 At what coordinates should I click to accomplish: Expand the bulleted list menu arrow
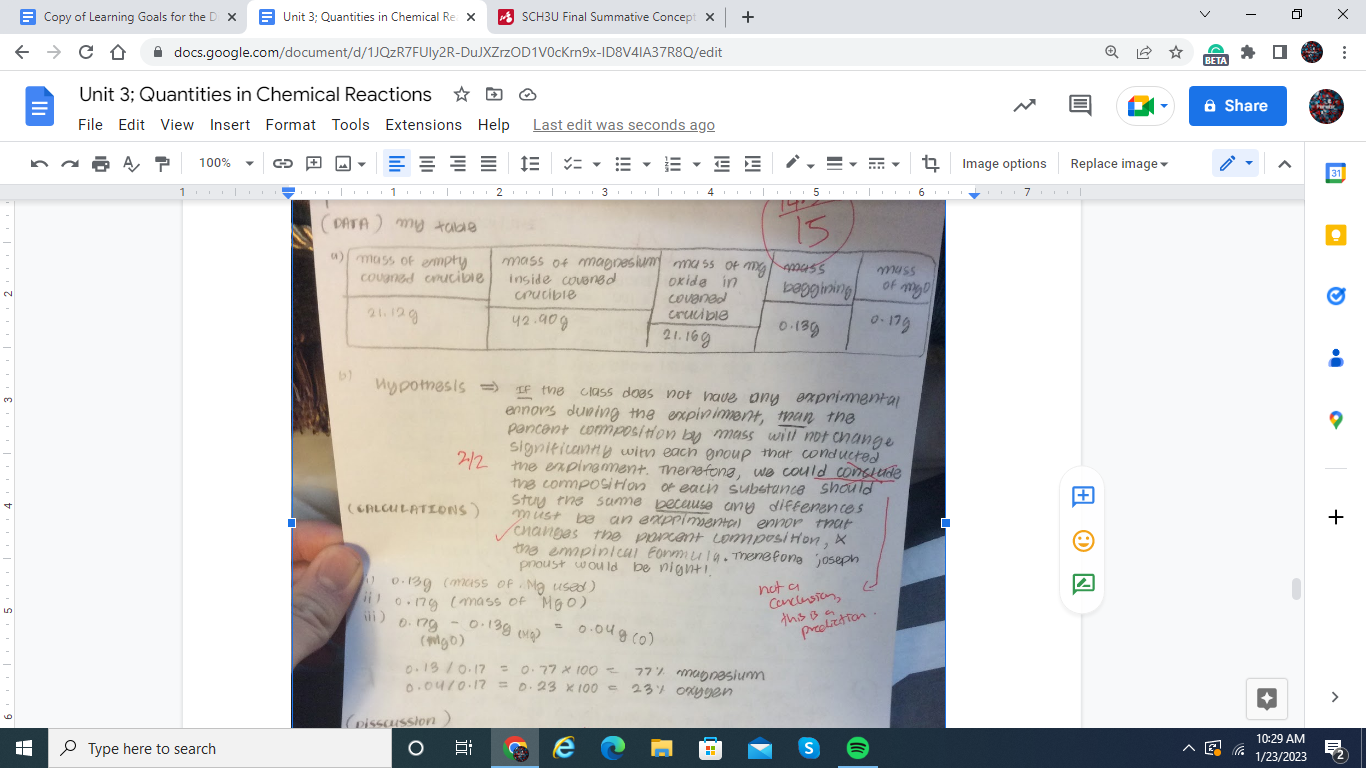646,164
